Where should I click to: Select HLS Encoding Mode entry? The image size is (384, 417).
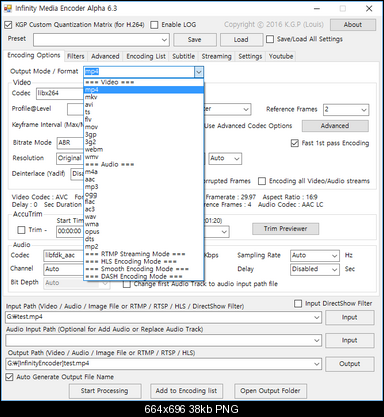tap(144, 262)
